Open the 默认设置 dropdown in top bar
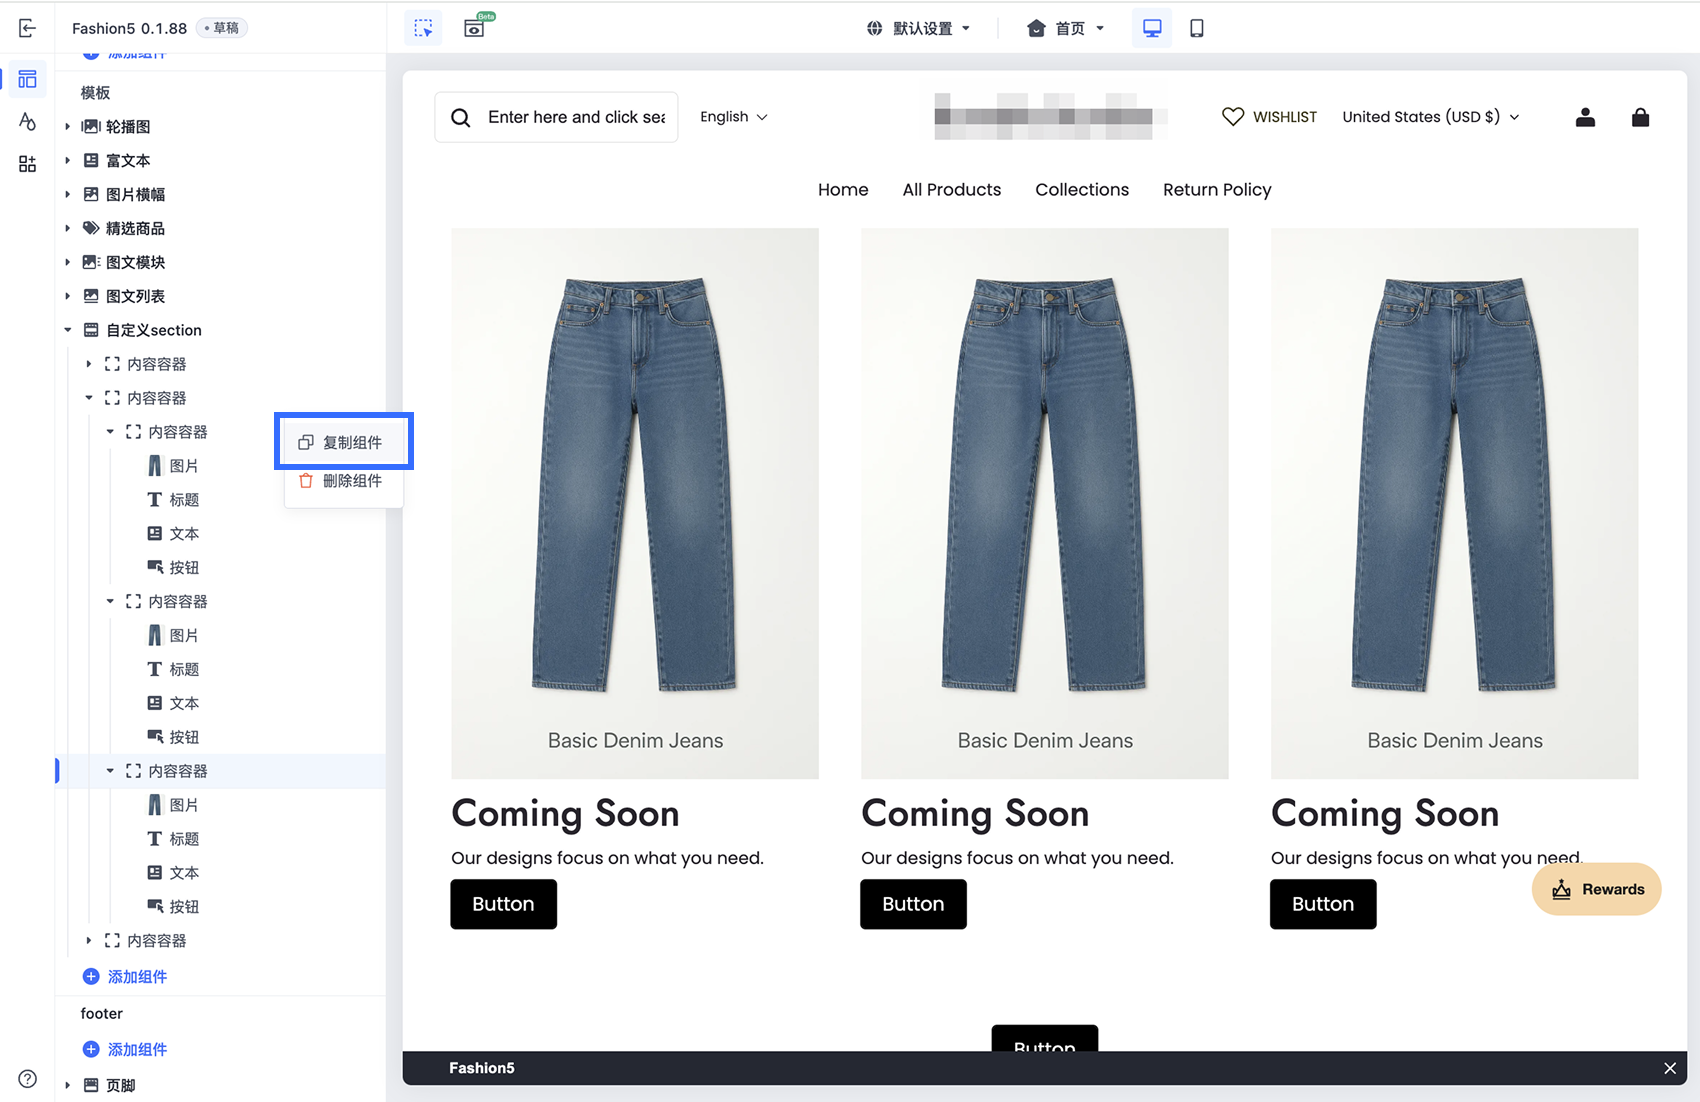1700x1102 pixels. pos(918,28)
